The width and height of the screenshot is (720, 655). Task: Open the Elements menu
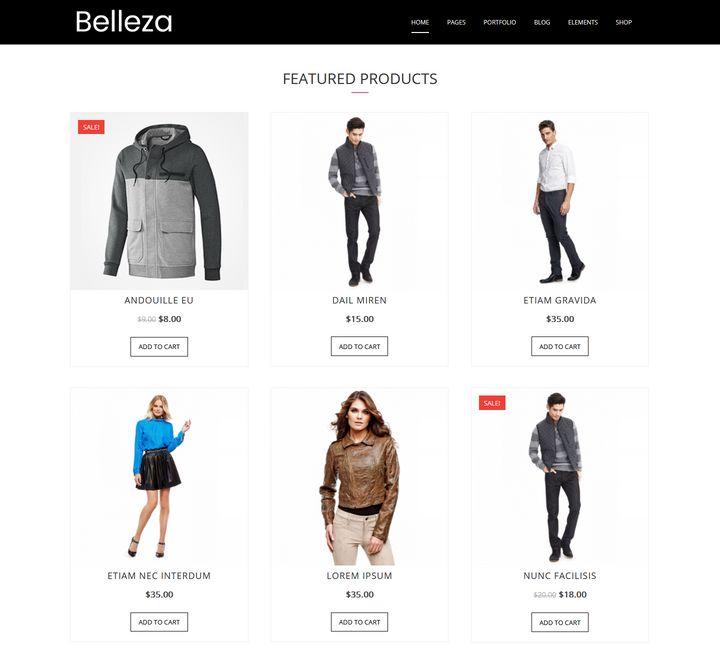click(583, 22)
